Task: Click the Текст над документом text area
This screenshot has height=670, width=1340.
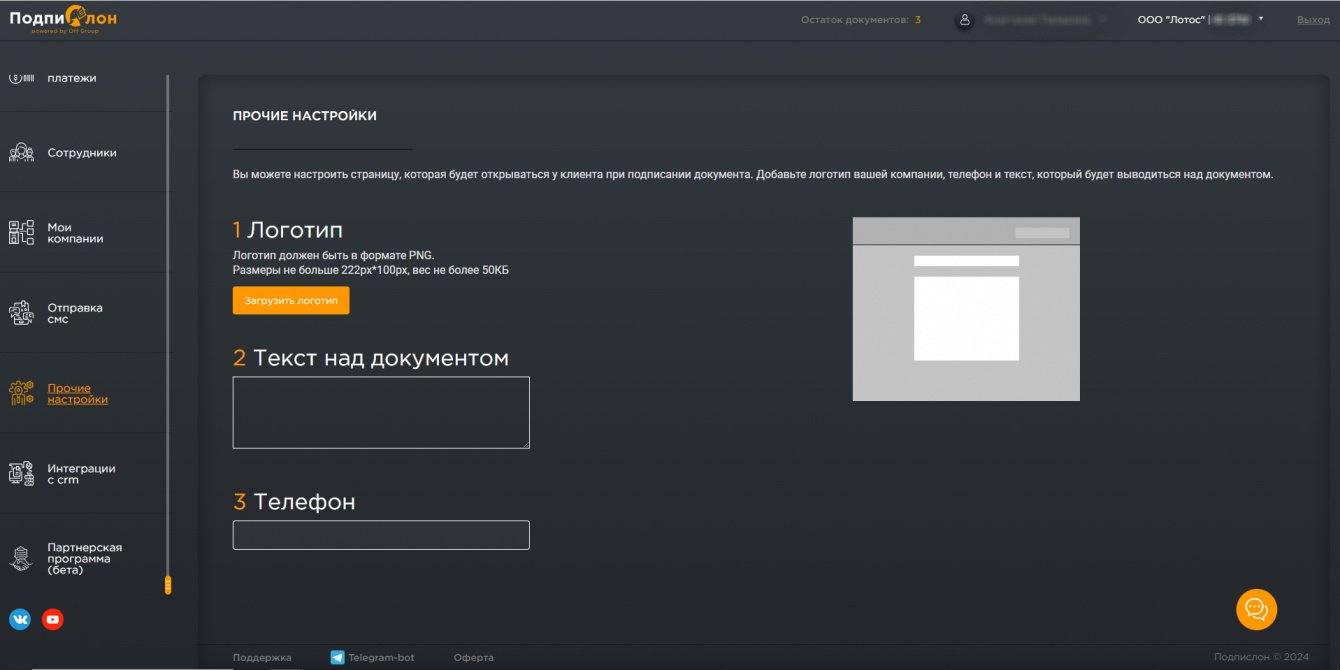Action: 381,412
